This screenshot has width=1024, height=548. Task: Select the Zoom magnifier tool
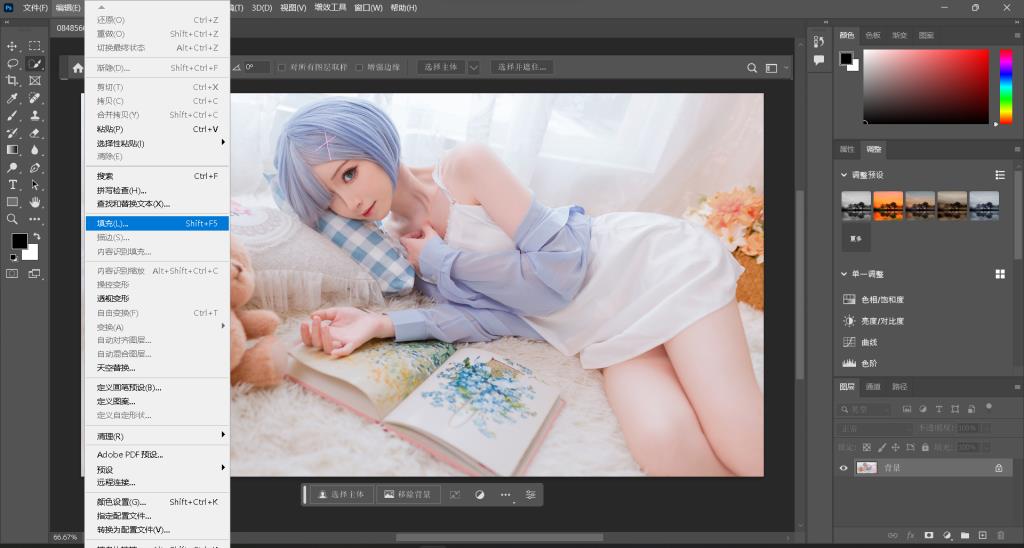13,219
